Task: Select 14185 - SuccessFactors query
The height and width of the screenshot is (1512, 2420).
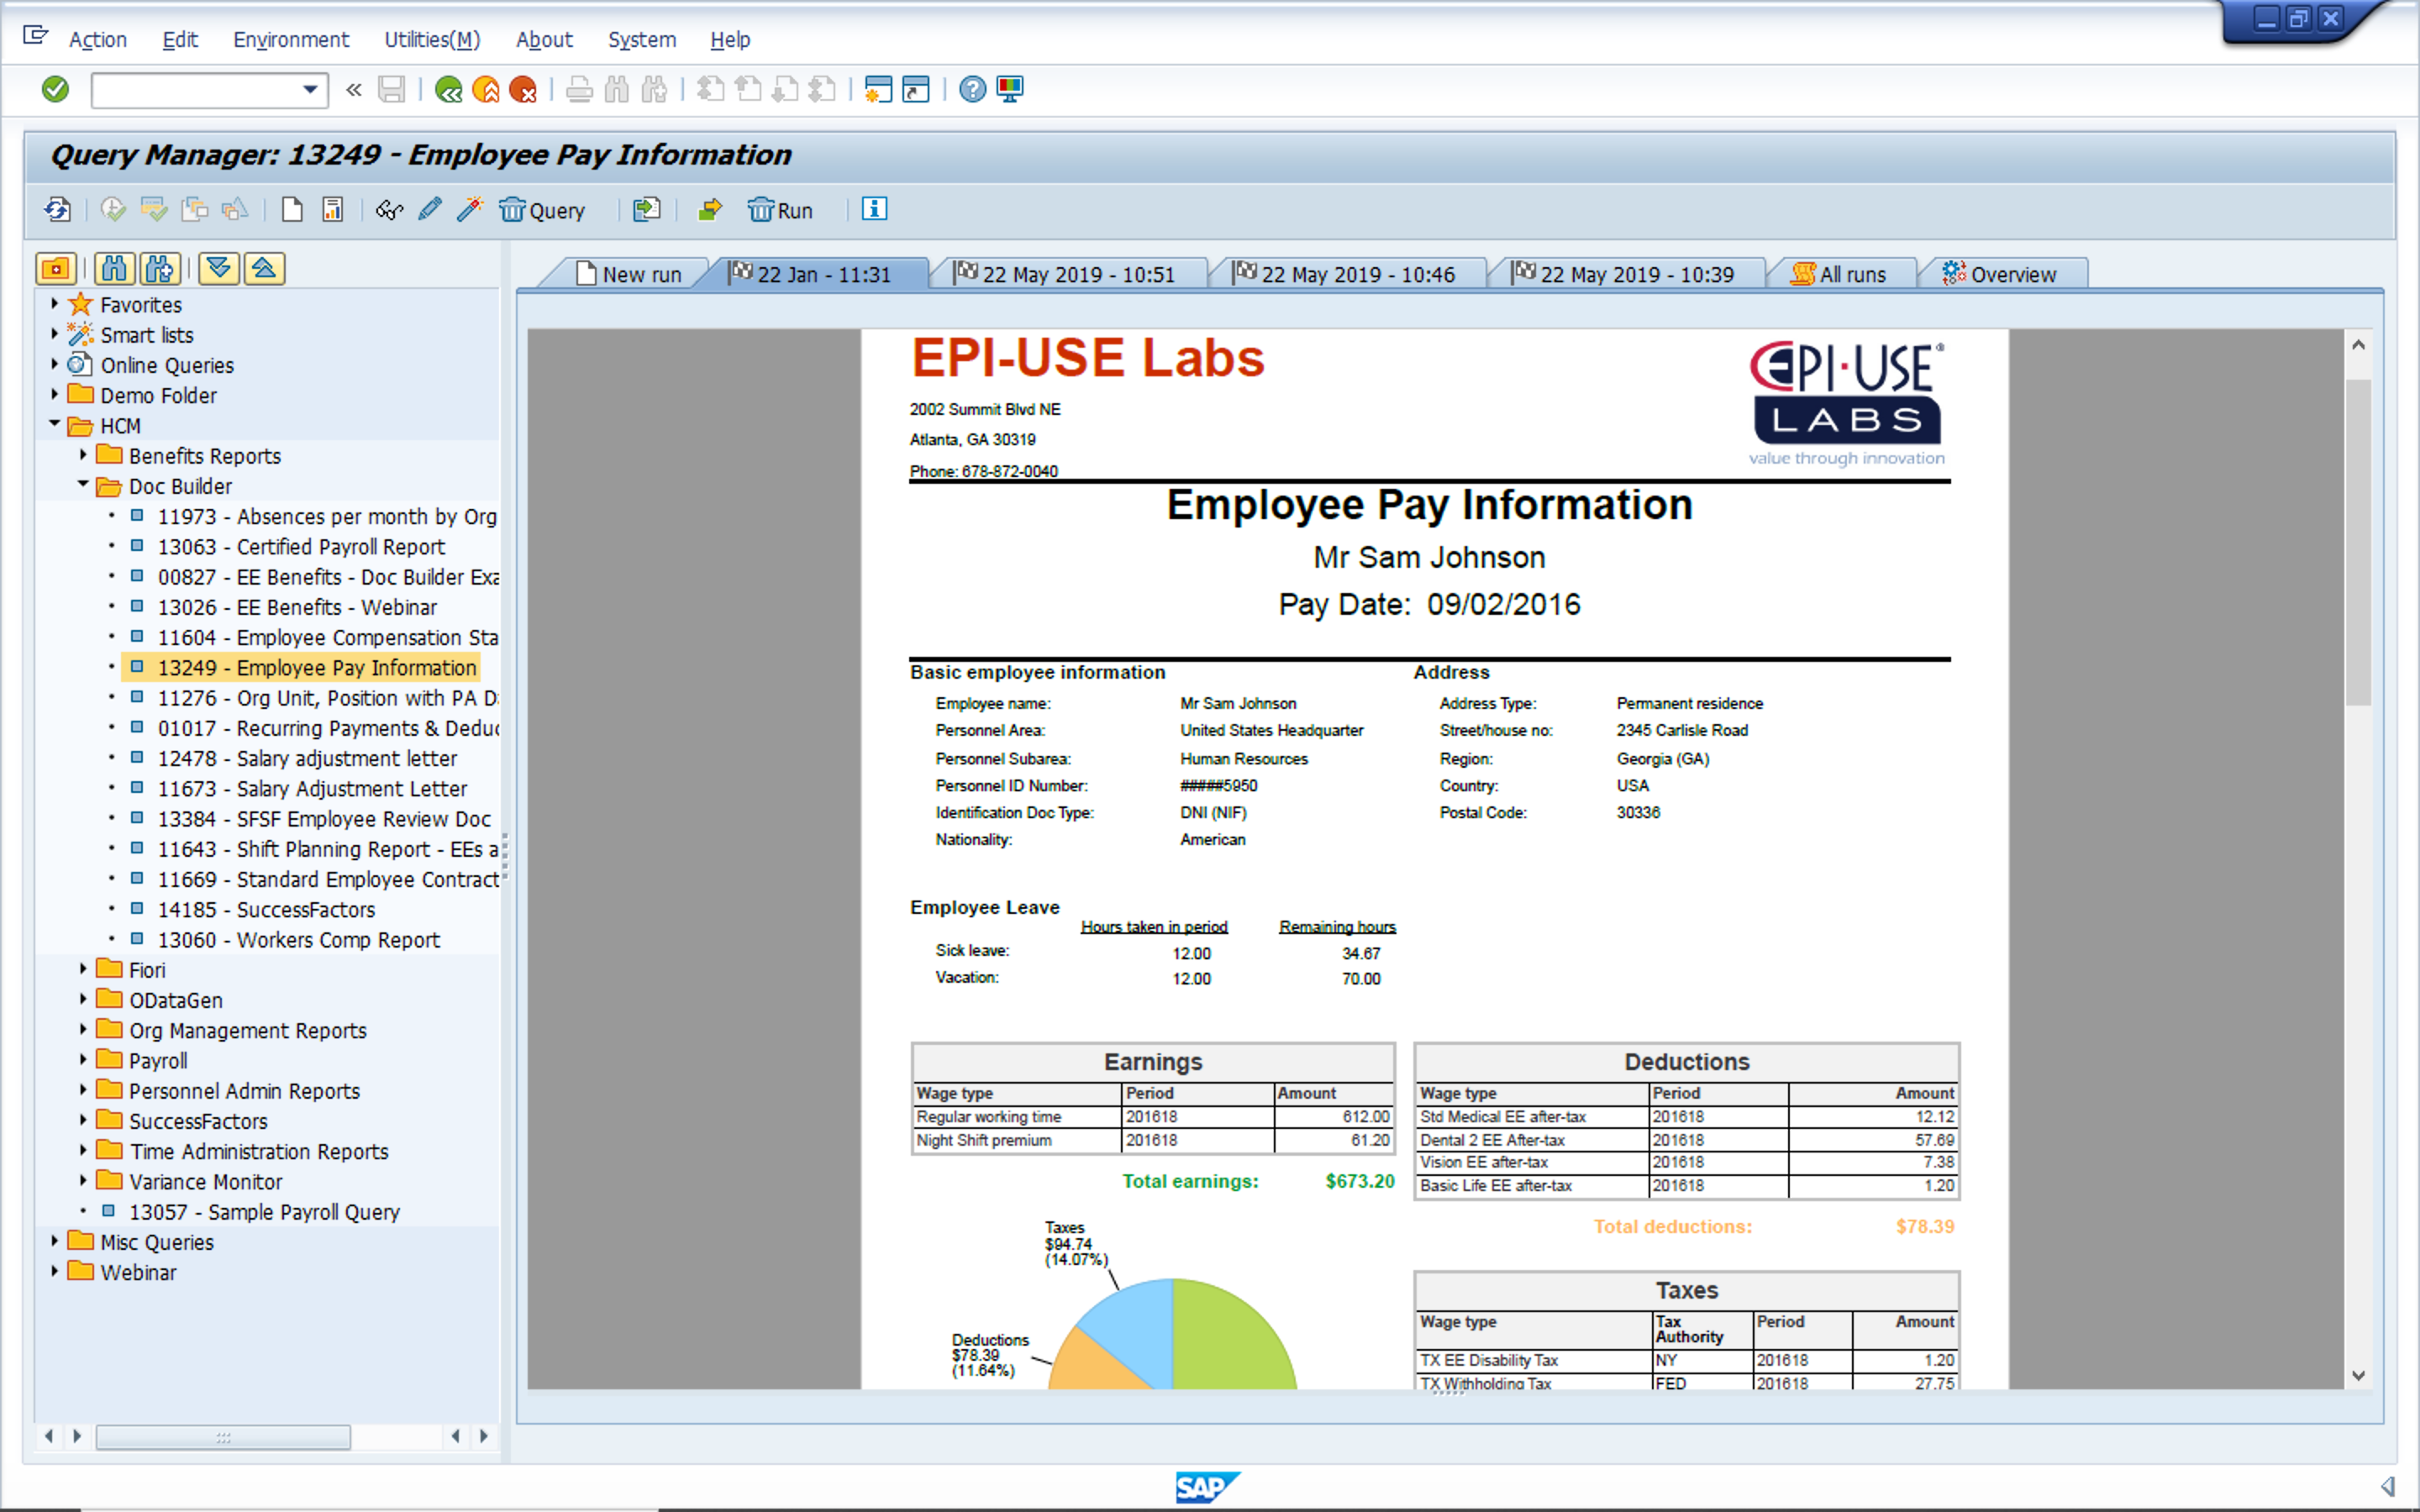Action: [x=266, y=910]
